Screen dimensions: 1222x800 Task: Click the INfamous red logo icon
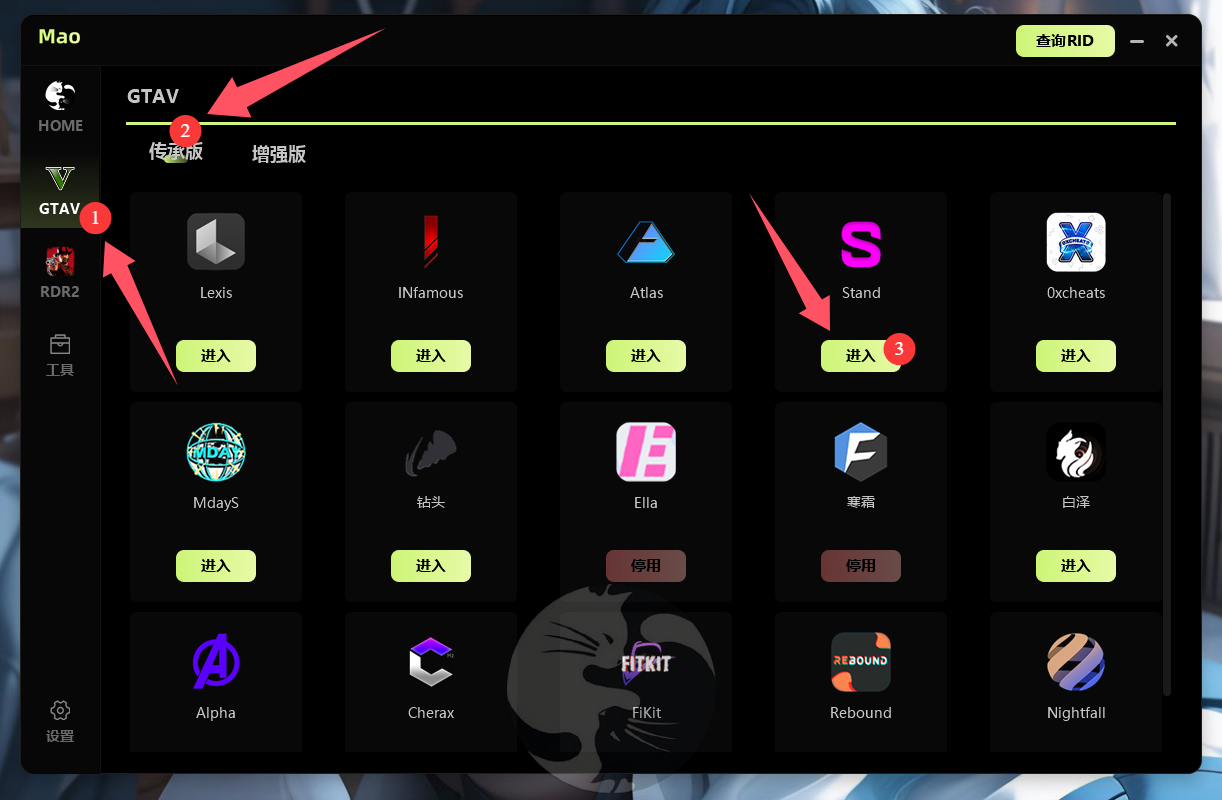(x=431, y=241)
